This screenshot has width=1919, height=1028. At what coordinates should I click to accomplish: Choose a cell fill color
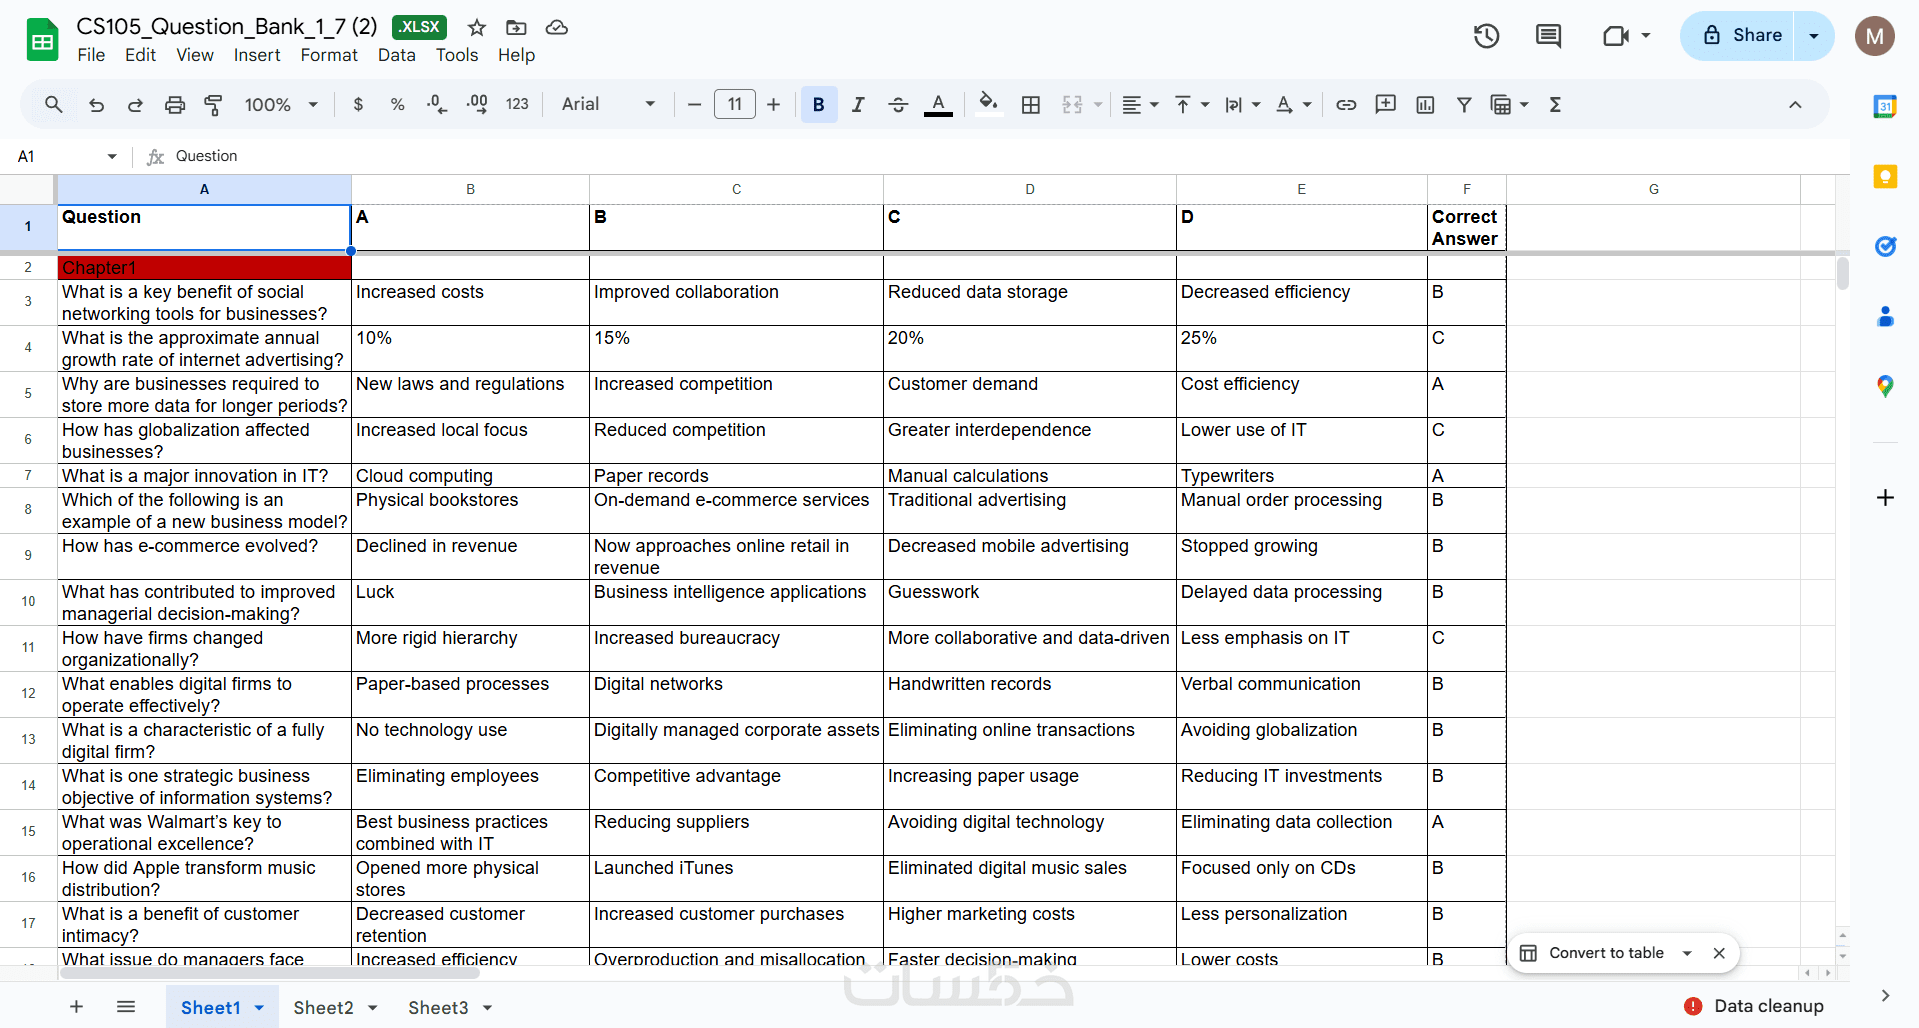pyautogui.click(x=988, y=104)
